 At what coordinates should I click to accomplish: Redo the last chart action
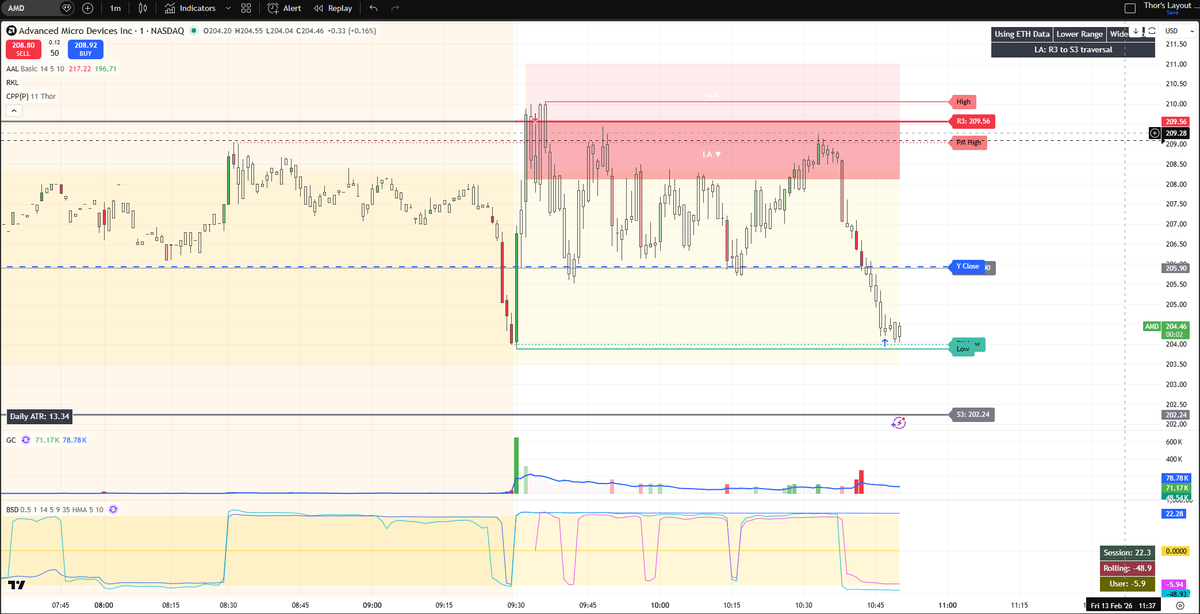tap(396, 8)
